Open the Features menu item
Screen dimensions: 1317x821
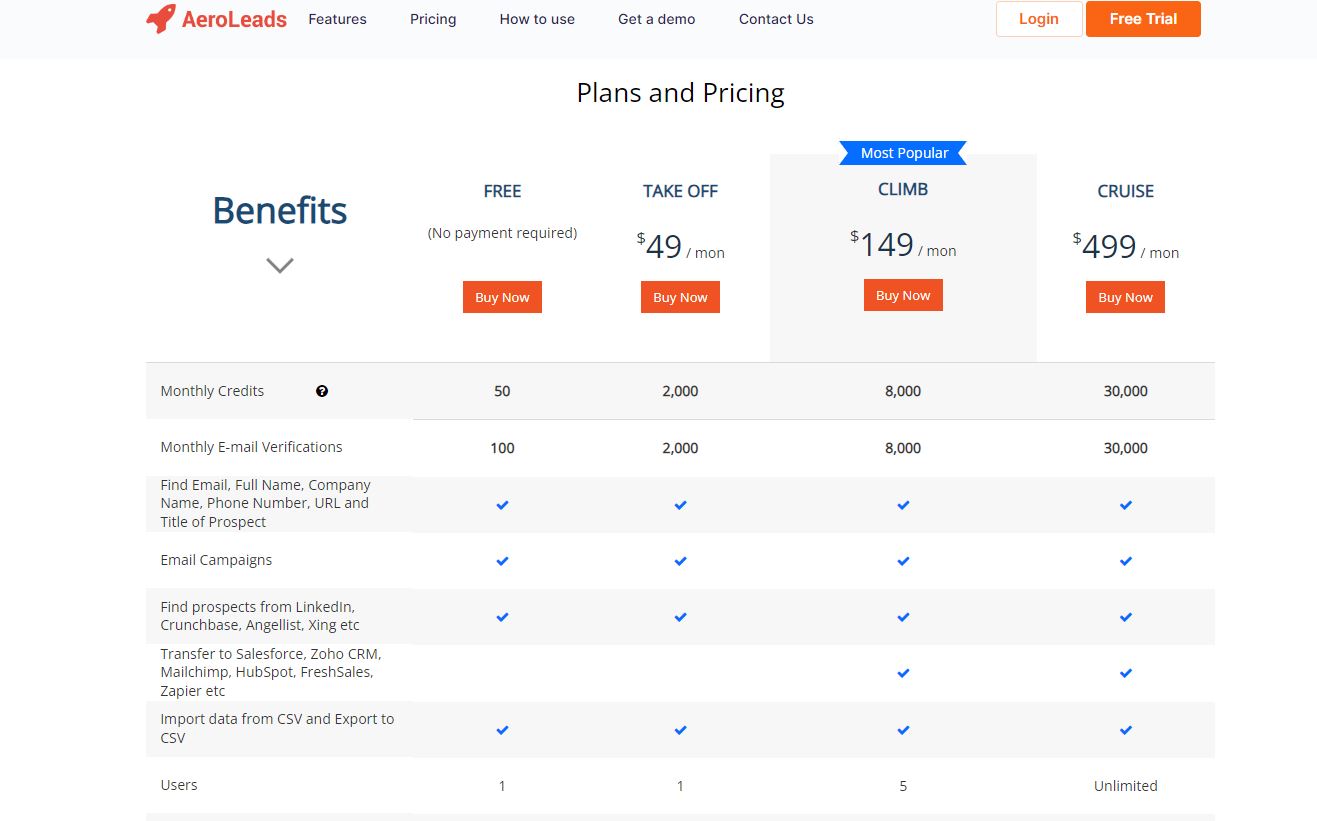tap(337, 19)
